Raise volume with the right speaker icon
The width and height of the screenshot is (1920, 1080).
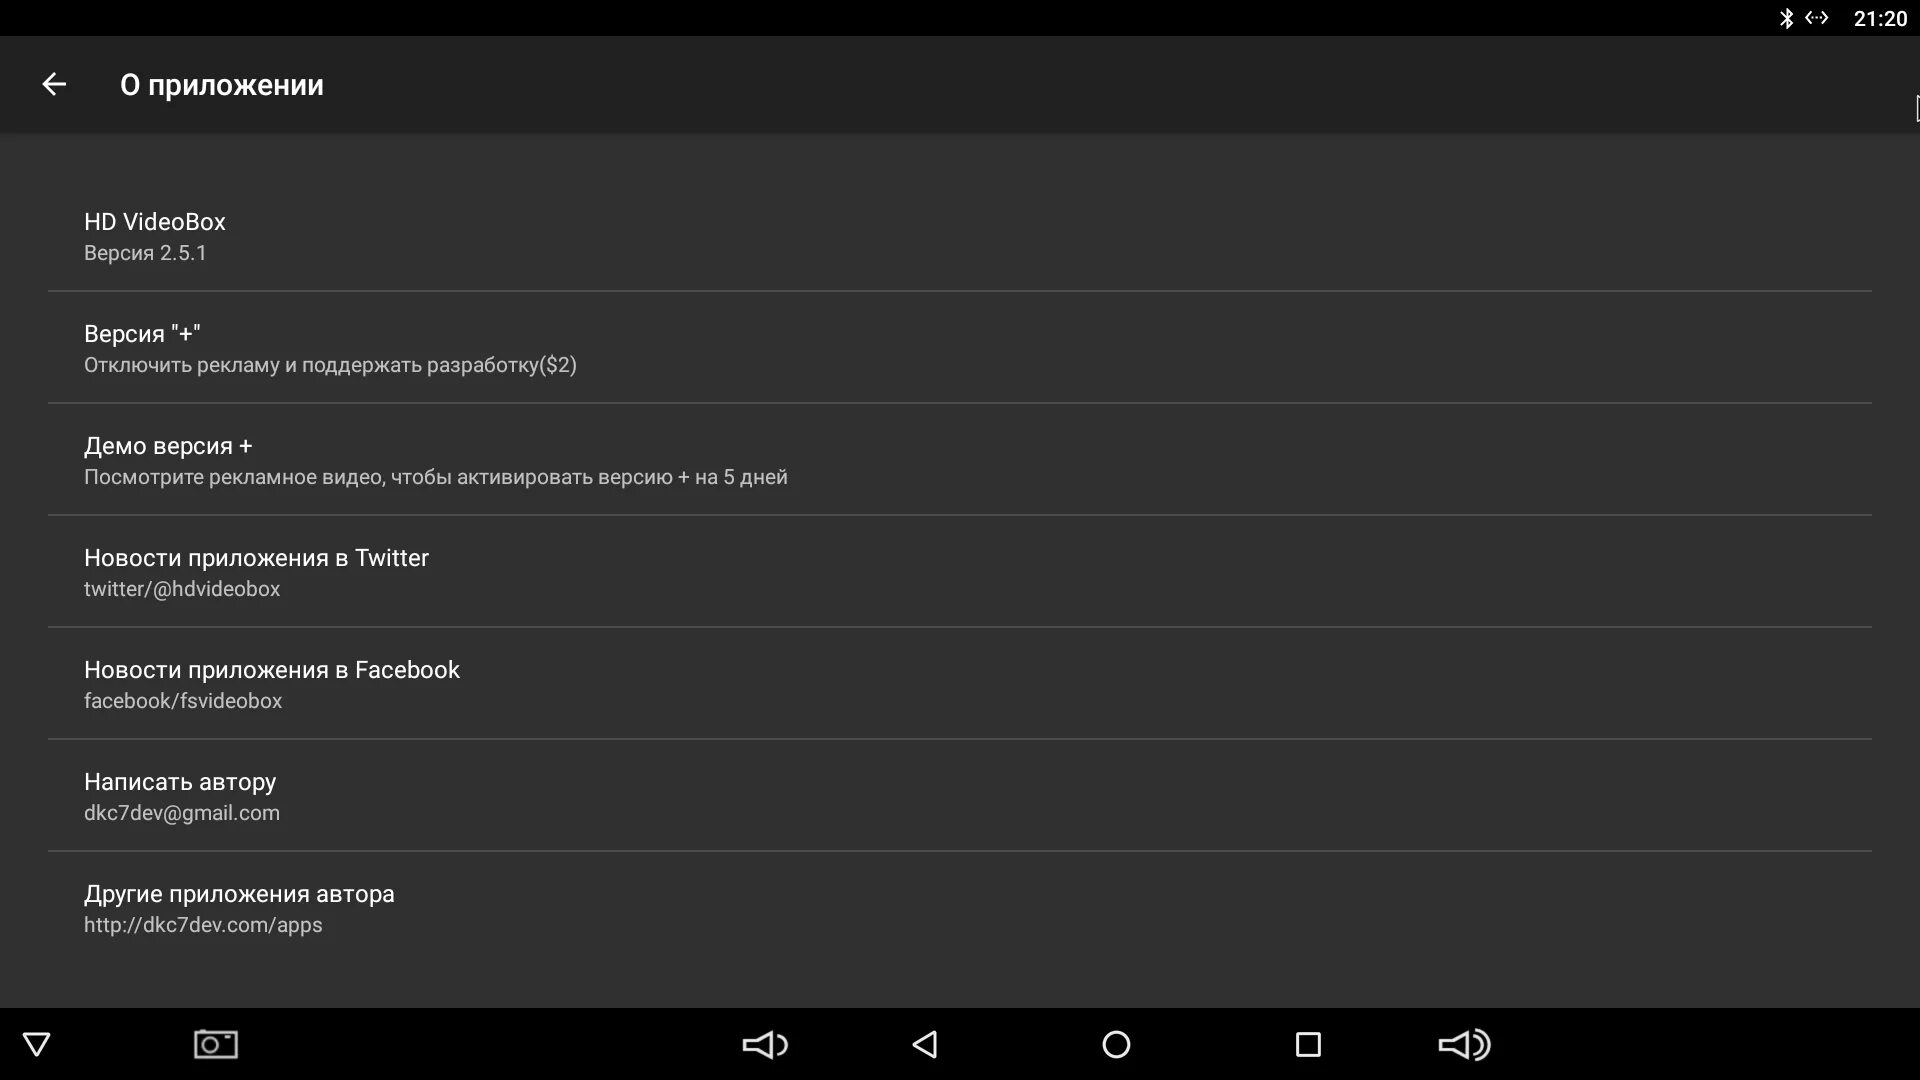click(x=1464, y=1045)
